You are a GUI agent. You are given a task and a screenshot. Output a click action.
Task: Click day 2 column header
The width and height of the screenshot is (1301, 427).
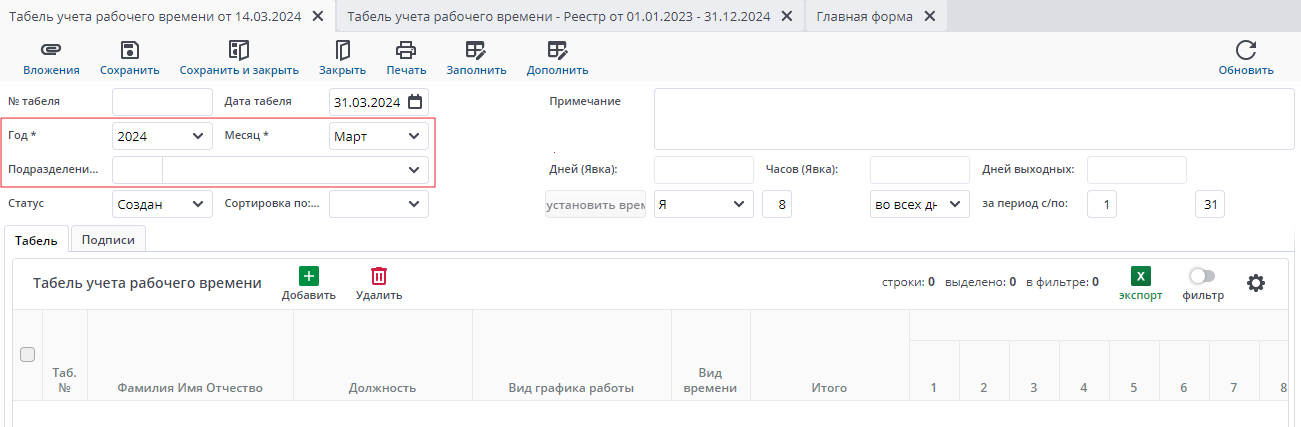[x=984, y=371]
